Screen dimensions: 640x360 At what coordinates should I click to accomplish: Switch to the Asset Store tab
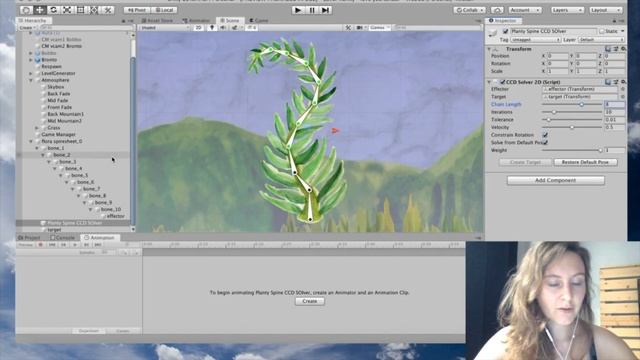coord(157,20)
